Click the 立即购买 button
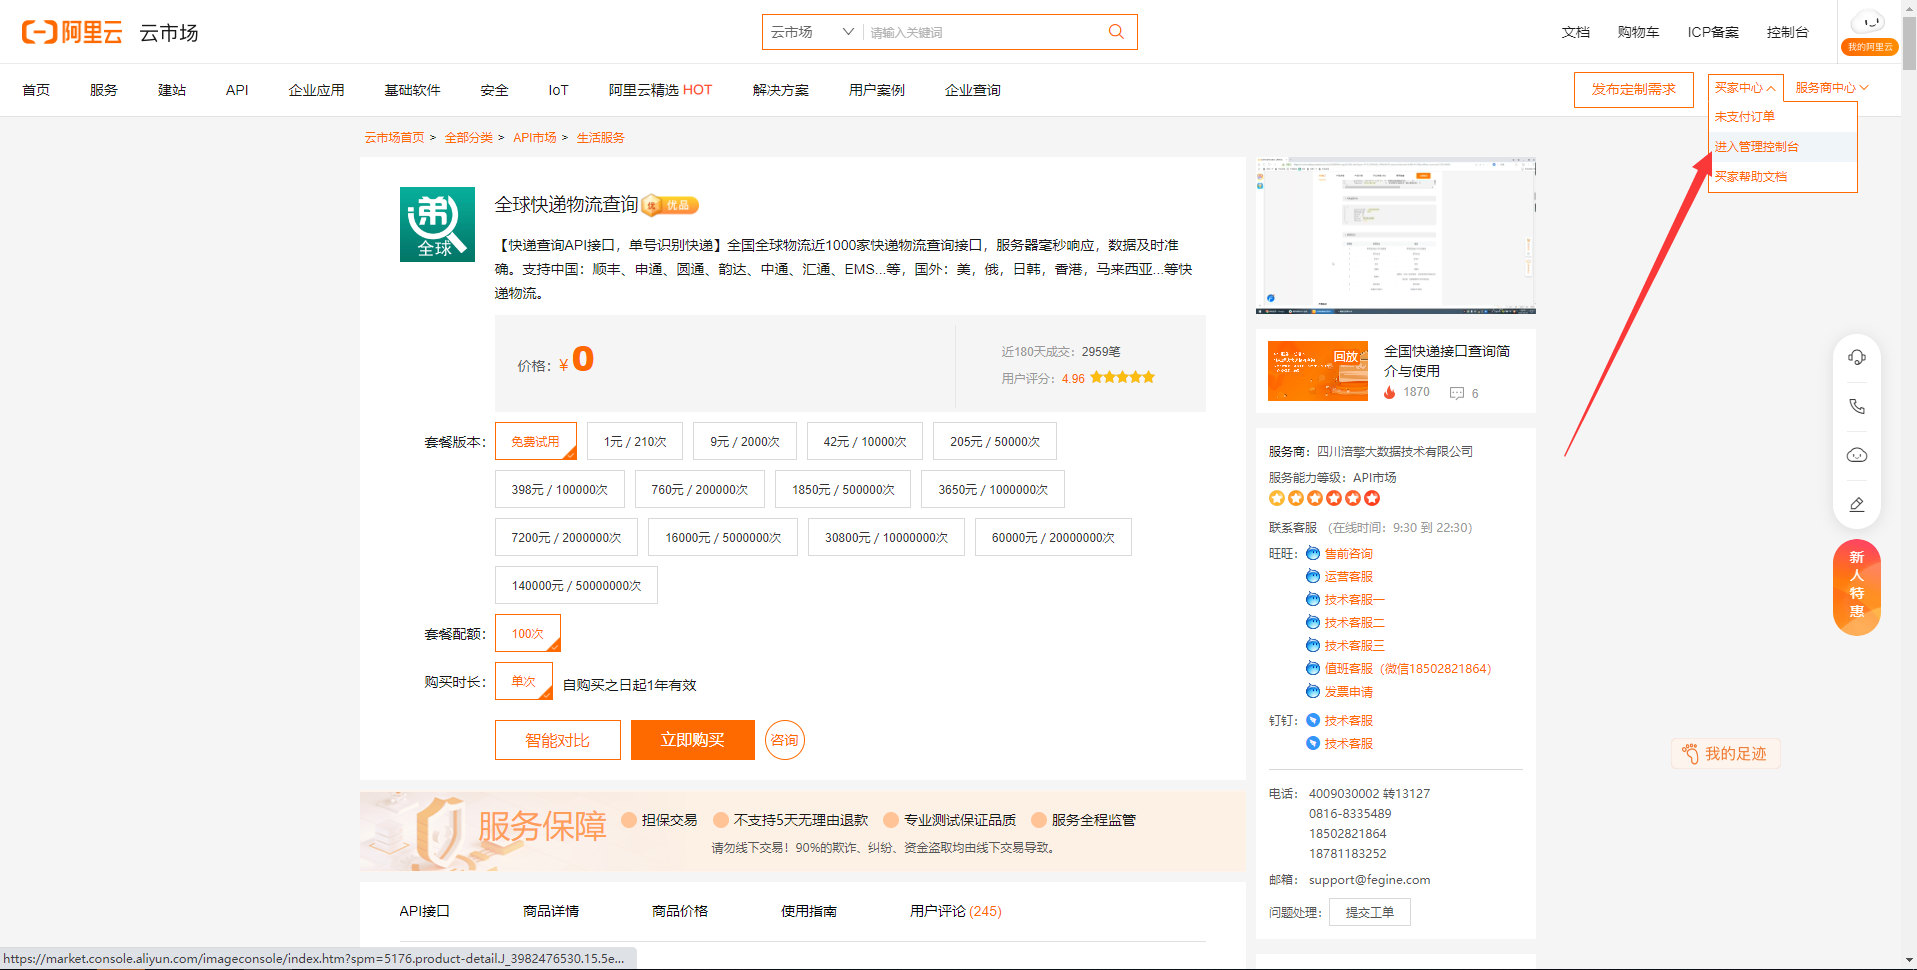The height and width of the screenshot is (970, 1917). click(692, 740)
